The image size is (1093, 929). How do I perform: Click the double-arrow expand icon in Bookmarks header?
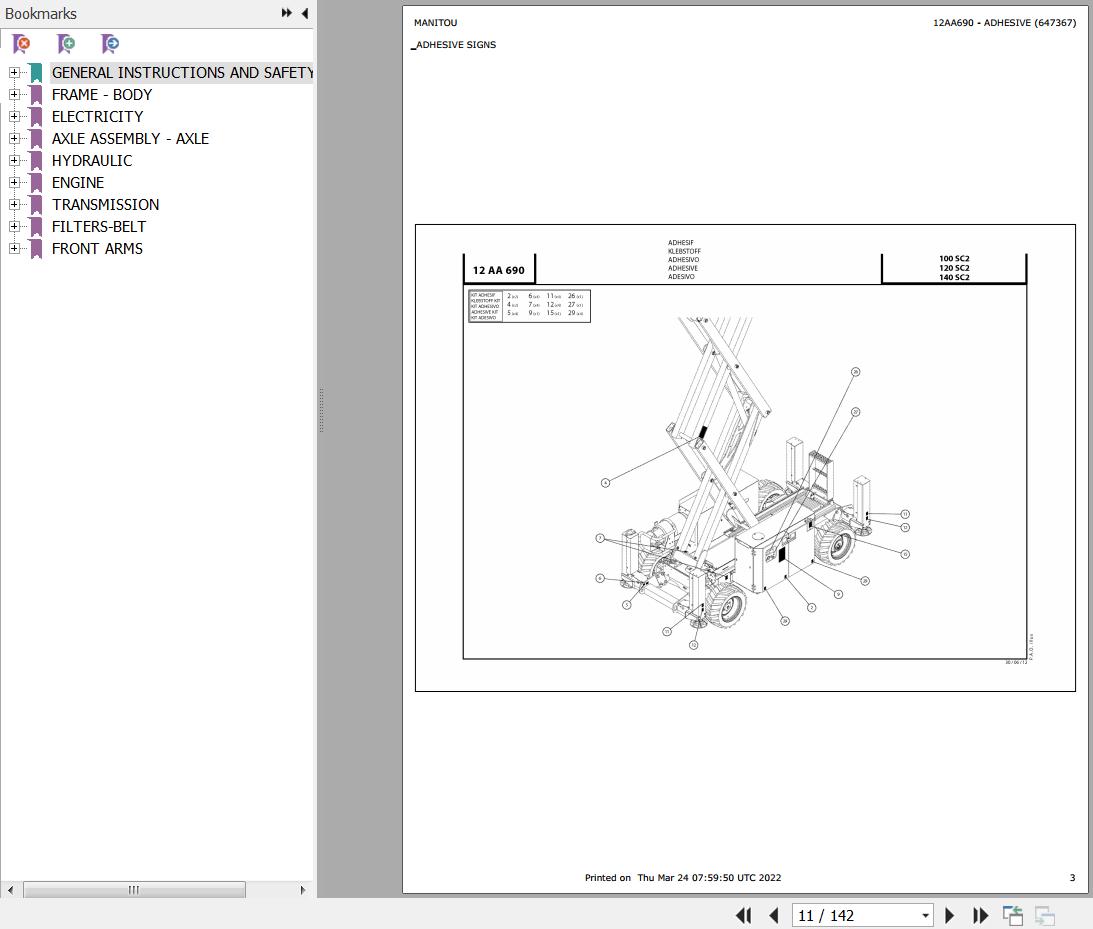click(x=286, y=13)
